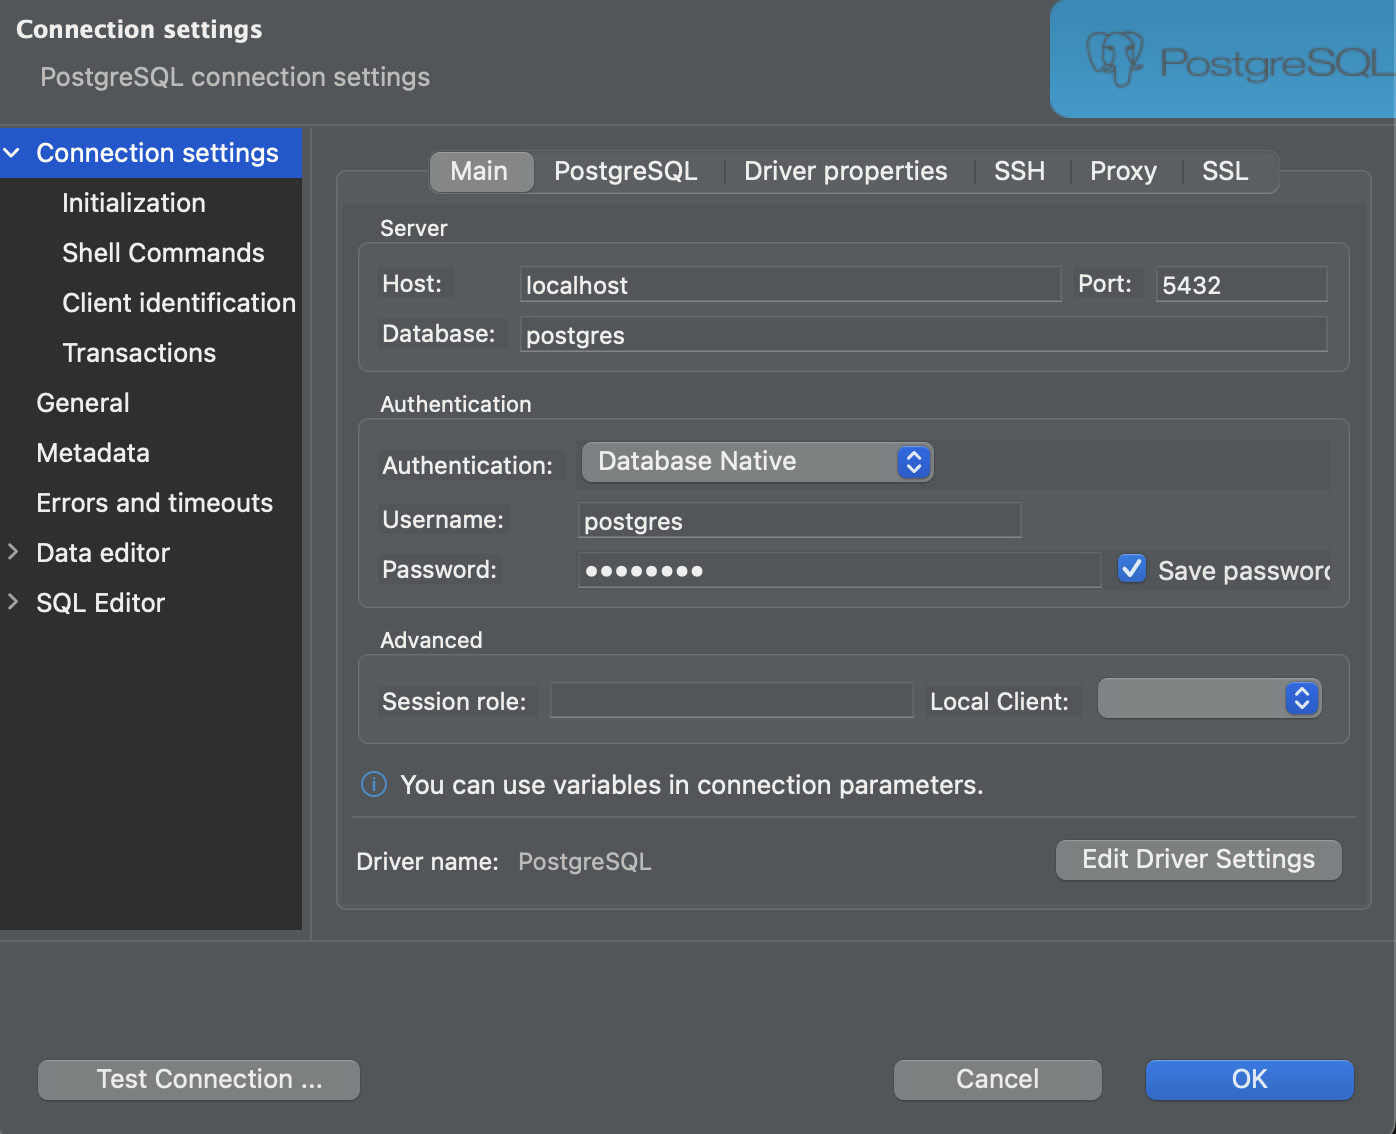Click the Cancel button
The height and width of the screenshot is (1134, 1396).
point(998,1080)
